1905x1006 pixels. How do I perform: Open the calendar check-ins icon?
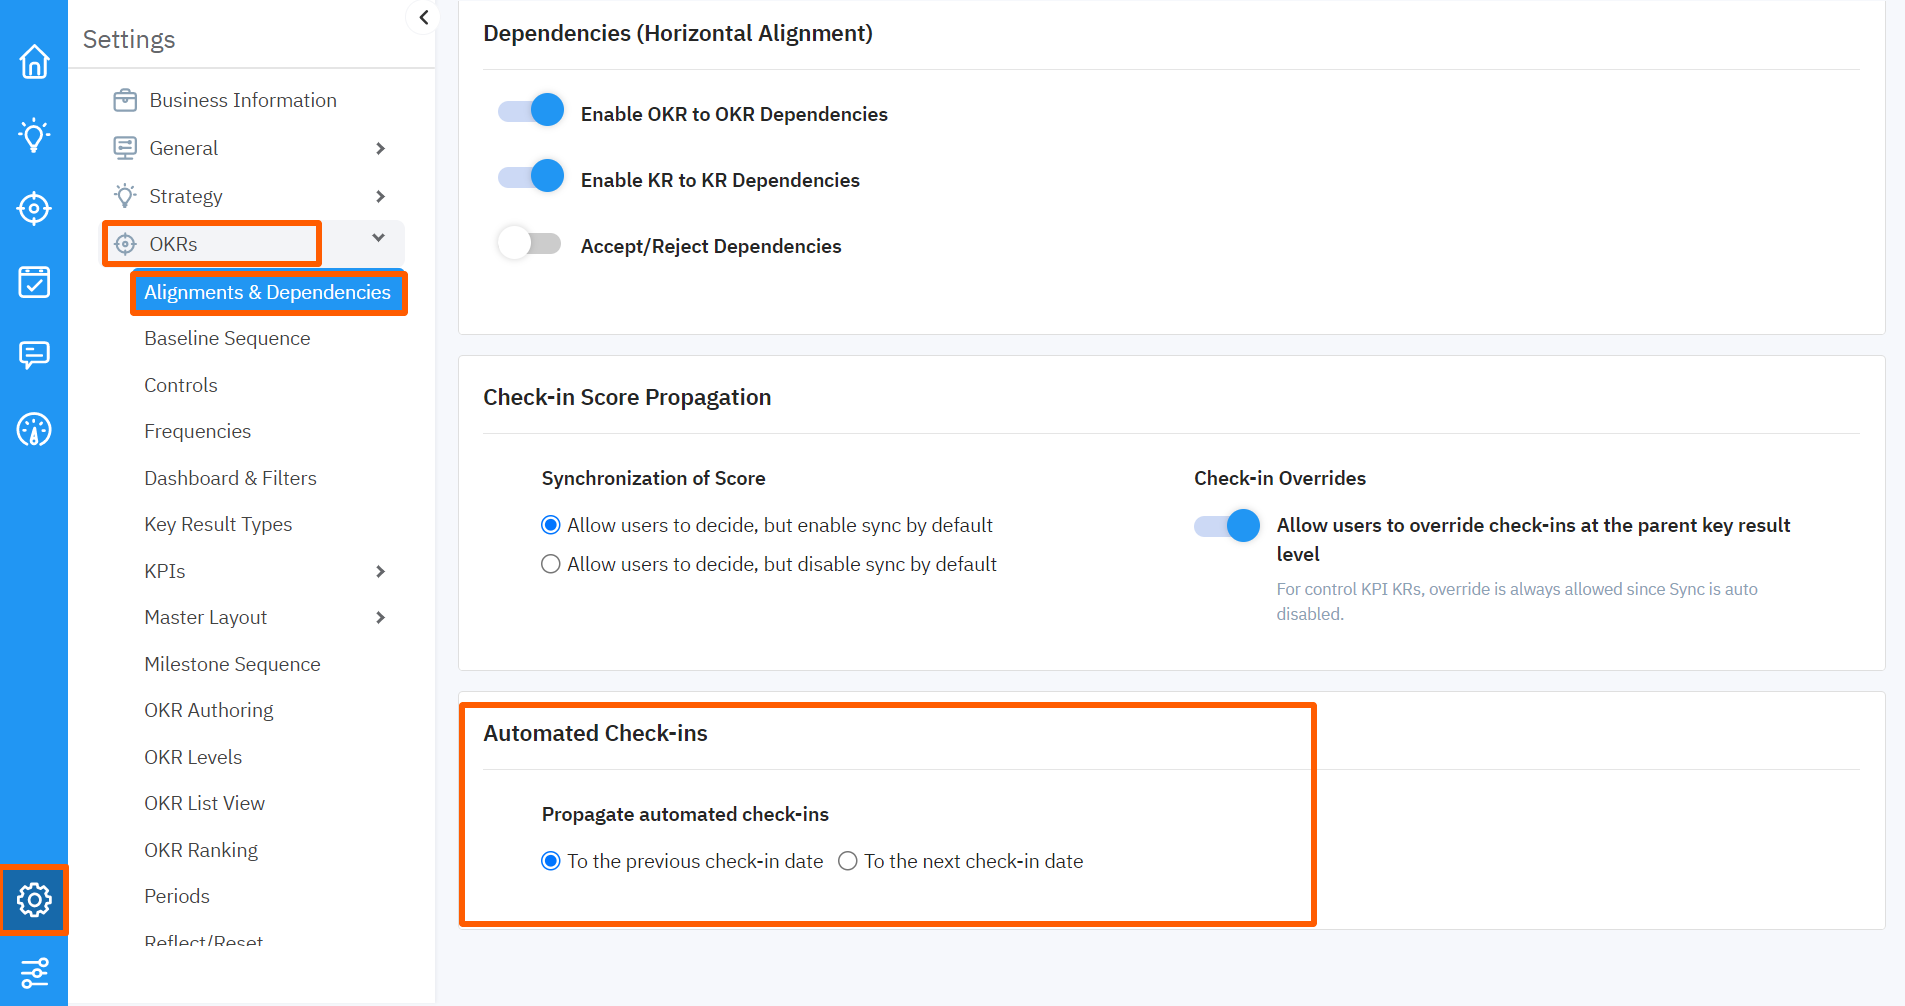click(x=34, y=282)
